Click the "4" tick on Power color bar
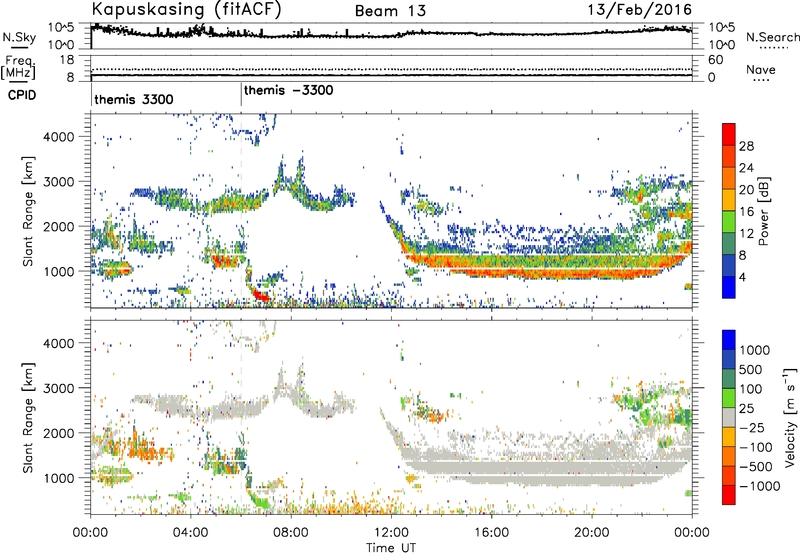Image resolution: width=800 pixels, height=554 pixels. [743, 277]
